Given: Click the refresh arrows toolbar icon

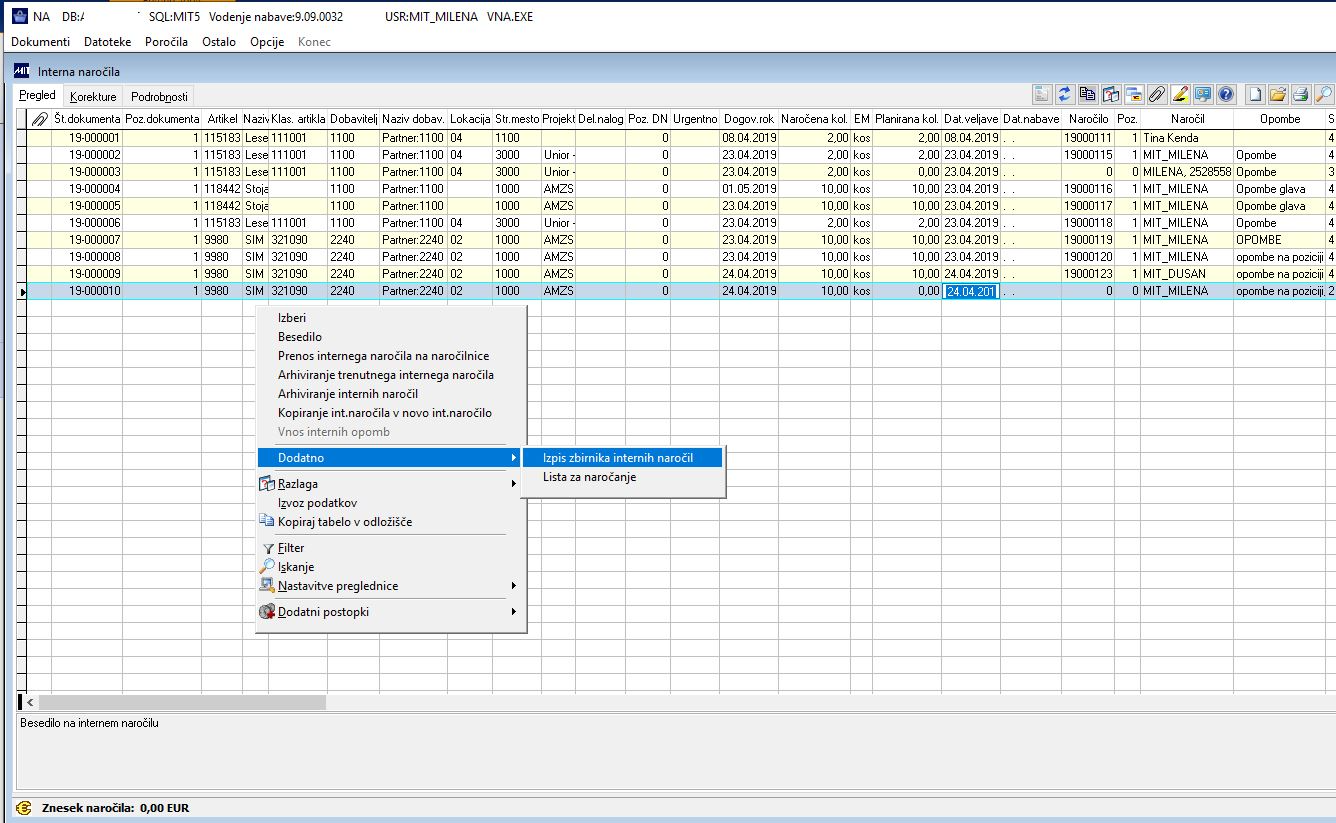Looking at the screenshot, I should pyautogui.click(x=1065, y=95).
